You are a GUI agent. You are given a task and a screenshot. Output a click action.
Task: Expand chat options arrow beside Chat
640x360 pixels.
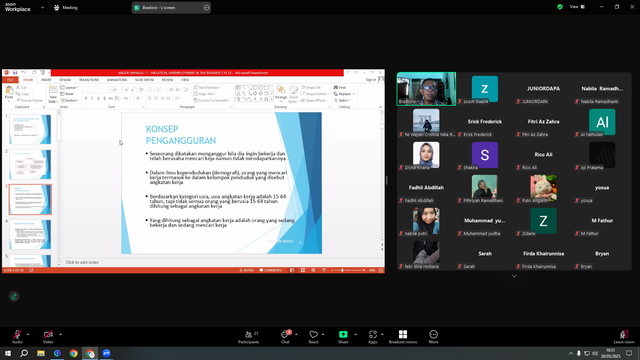296,334
